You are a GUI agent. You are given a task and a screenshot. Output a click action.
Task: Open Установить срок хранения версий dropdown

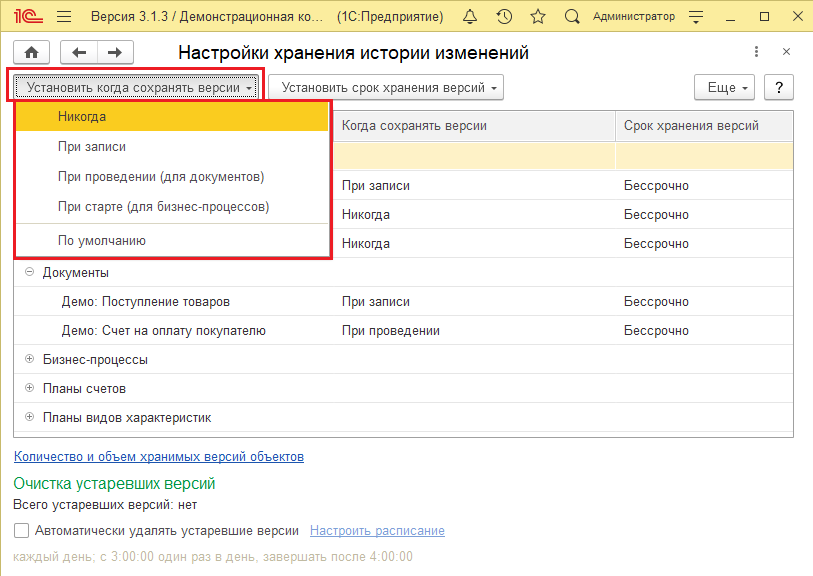386,88
